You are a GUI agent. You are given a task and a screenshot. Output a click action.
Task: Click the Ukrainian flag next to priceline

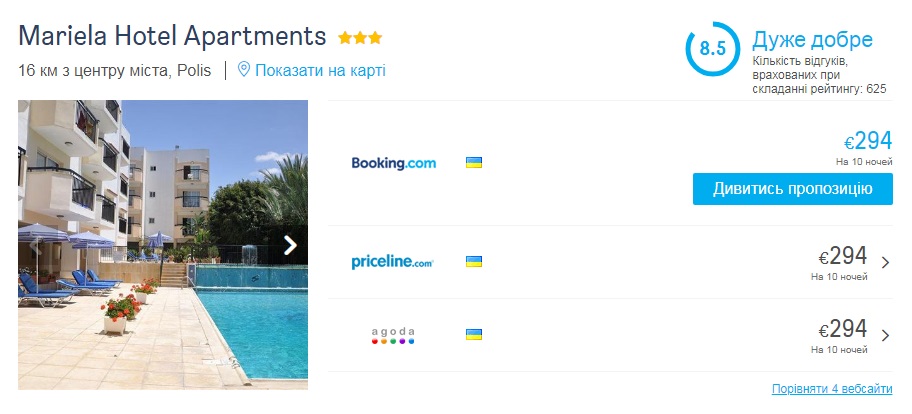pyautogui.click(x=474, y=262)
